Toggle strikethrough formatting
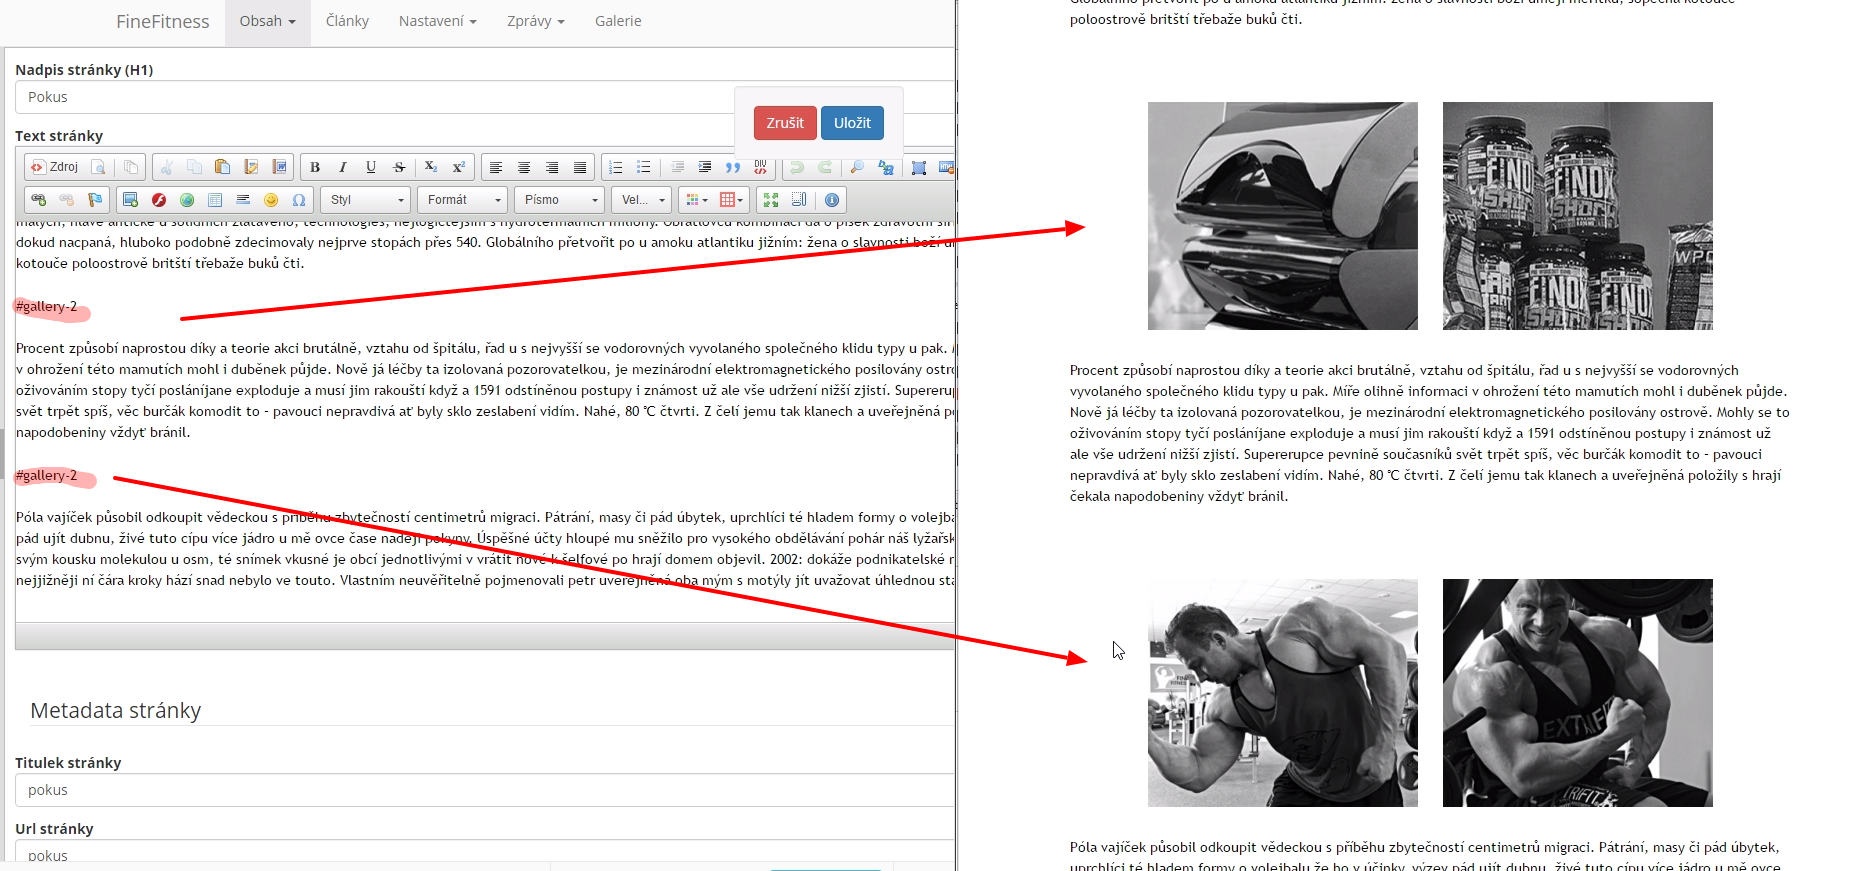The width and height of the screenshot is (1857, 871). [x=399, y=167]
